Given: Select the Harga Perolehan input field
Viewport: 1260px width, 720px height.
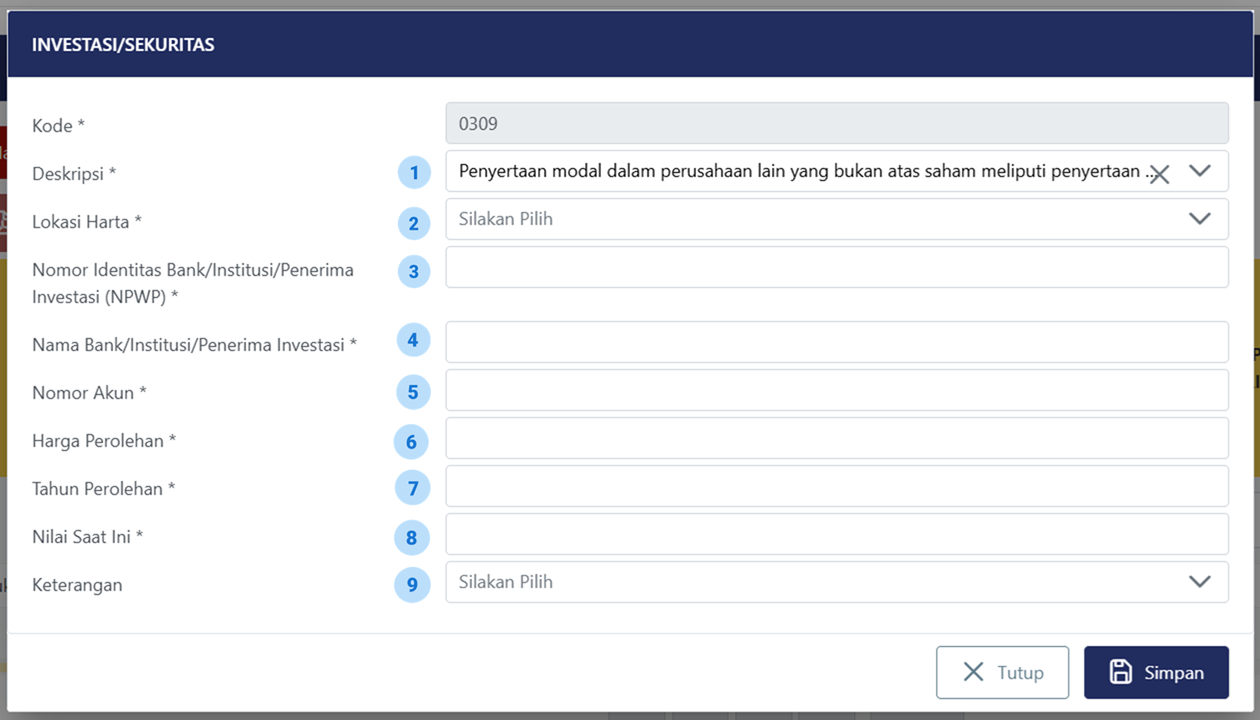Looking at the screenshot, I should 836,438.
